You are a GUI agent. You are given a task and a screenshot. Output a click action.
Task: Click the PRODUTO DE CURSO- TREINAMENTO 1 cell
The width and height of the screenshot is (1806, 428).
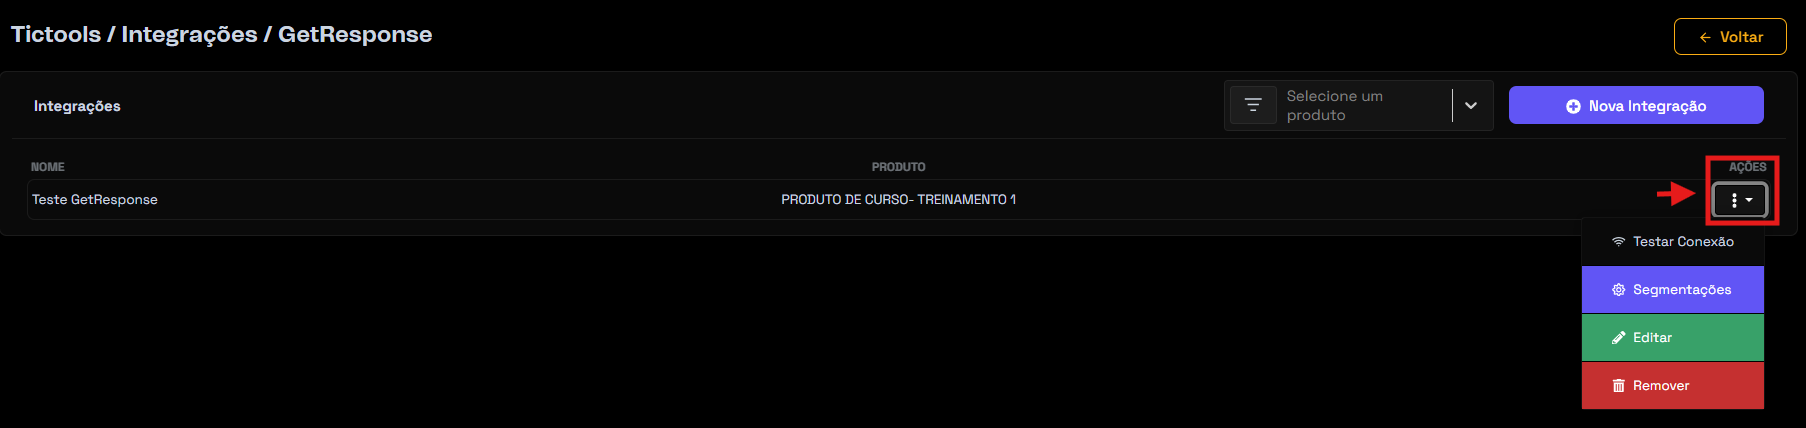898,200
